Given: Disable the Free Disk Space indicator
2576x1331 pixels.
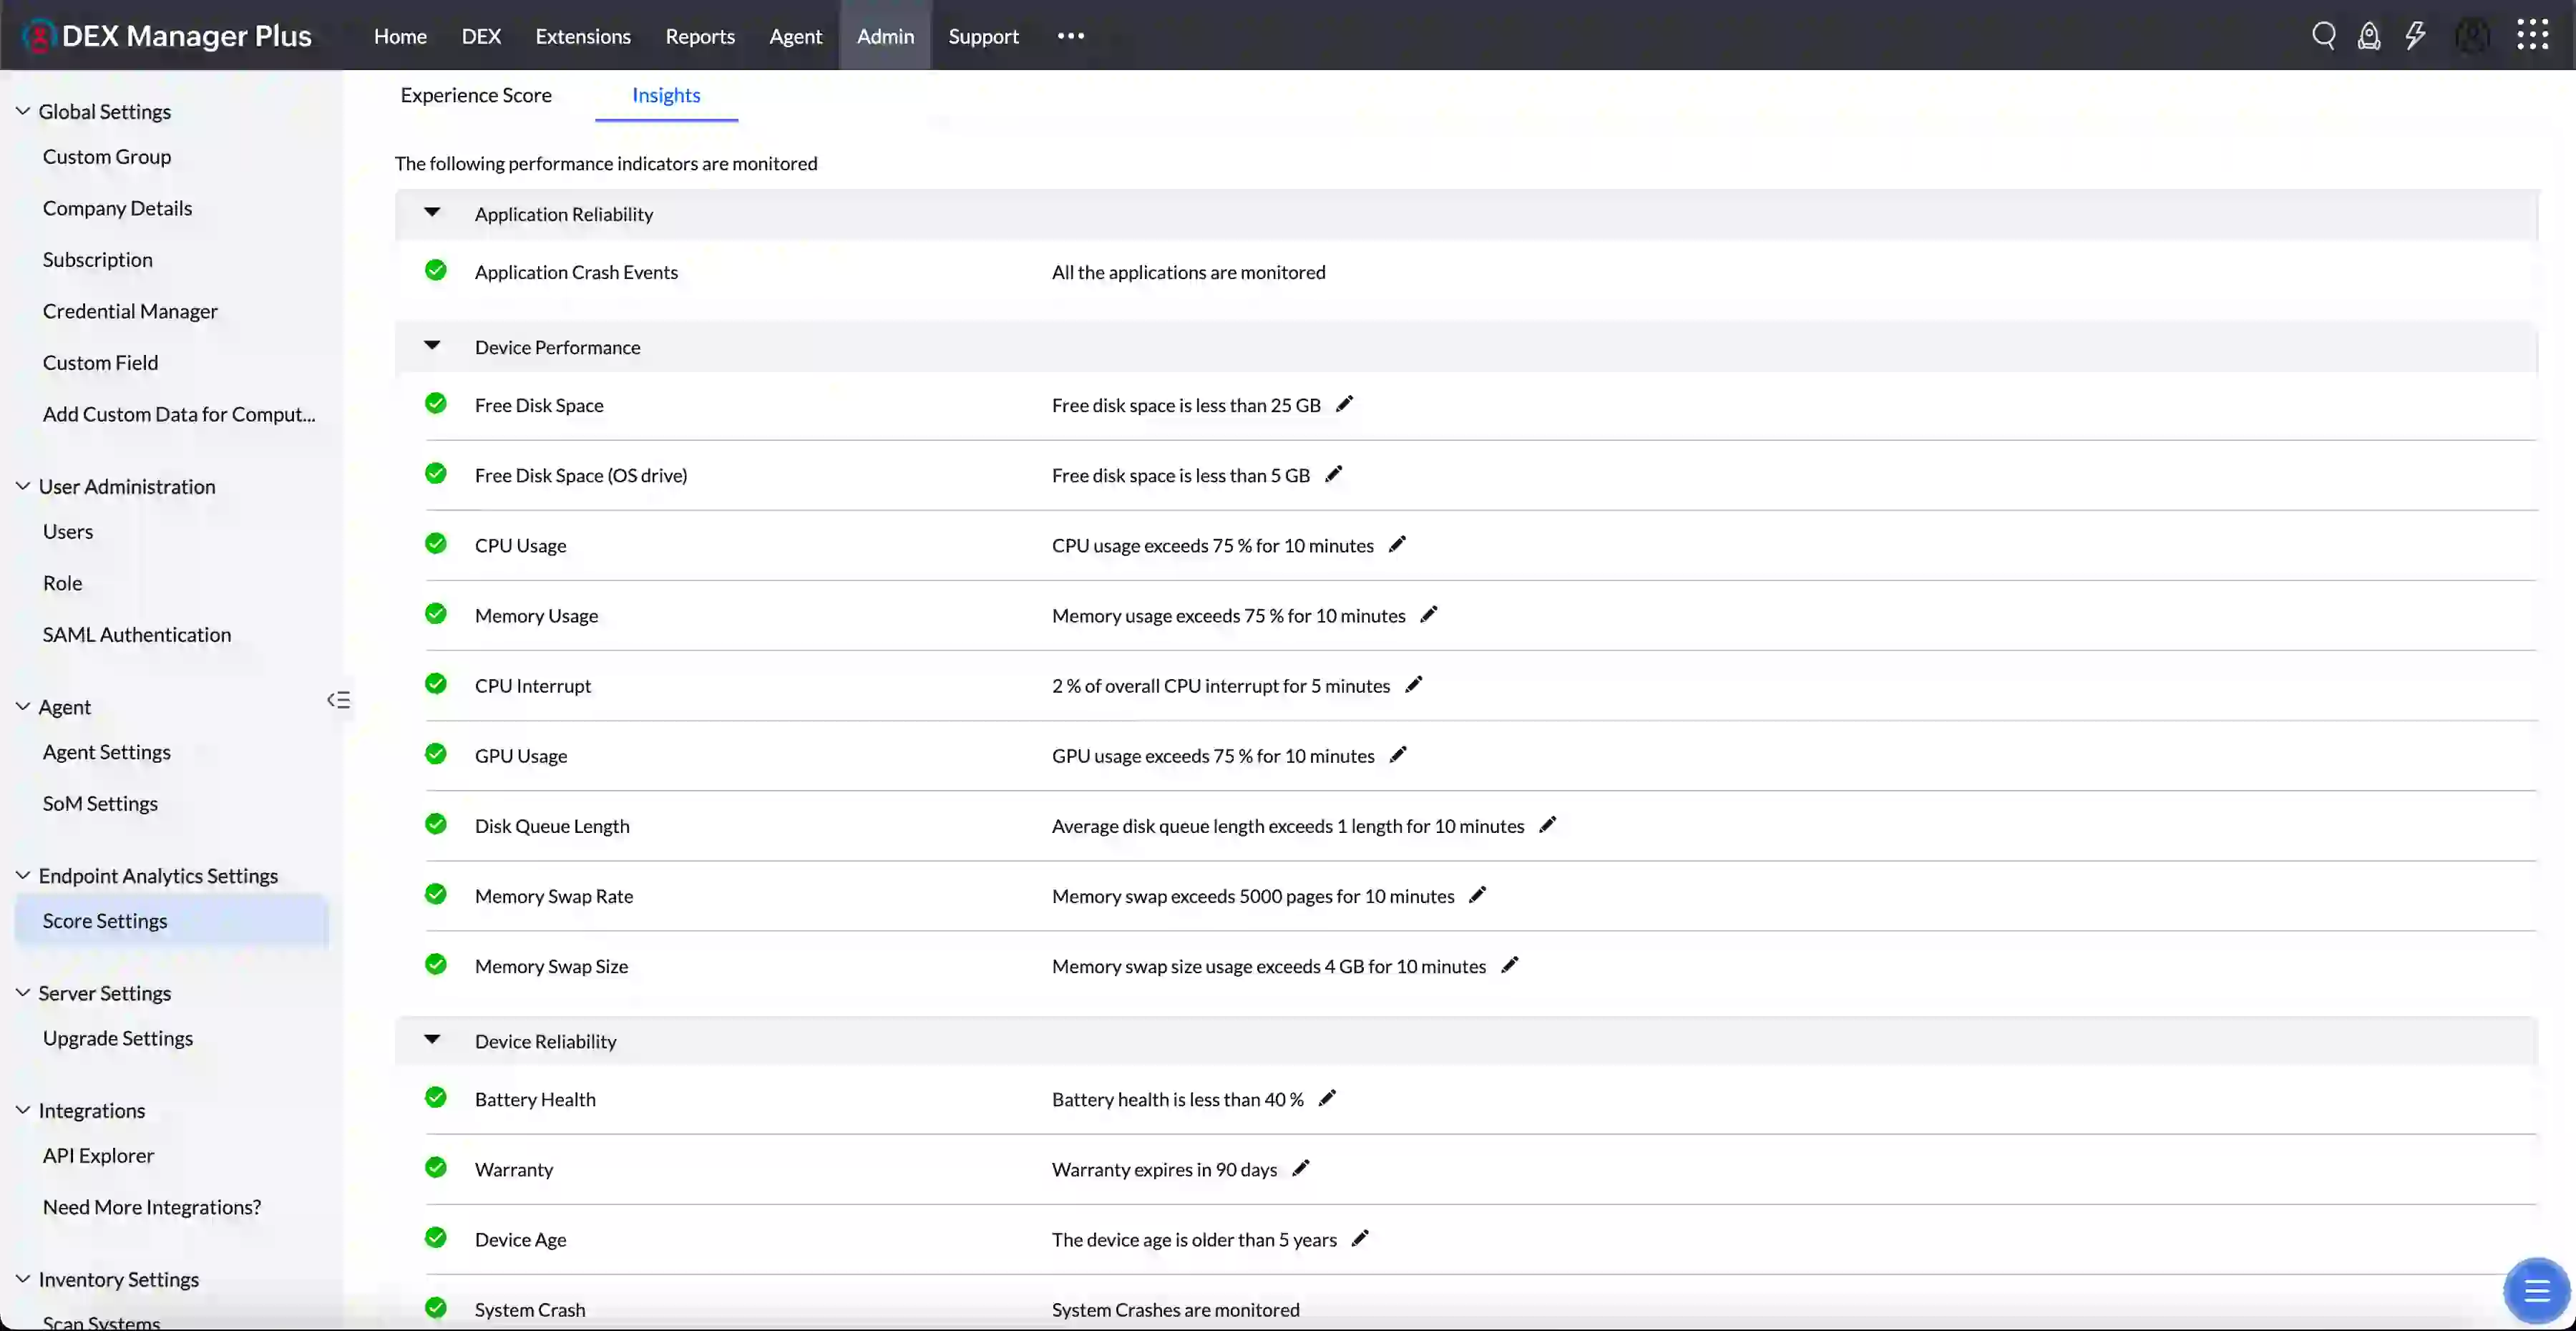Looking at the screenshot, I should 435,403.
